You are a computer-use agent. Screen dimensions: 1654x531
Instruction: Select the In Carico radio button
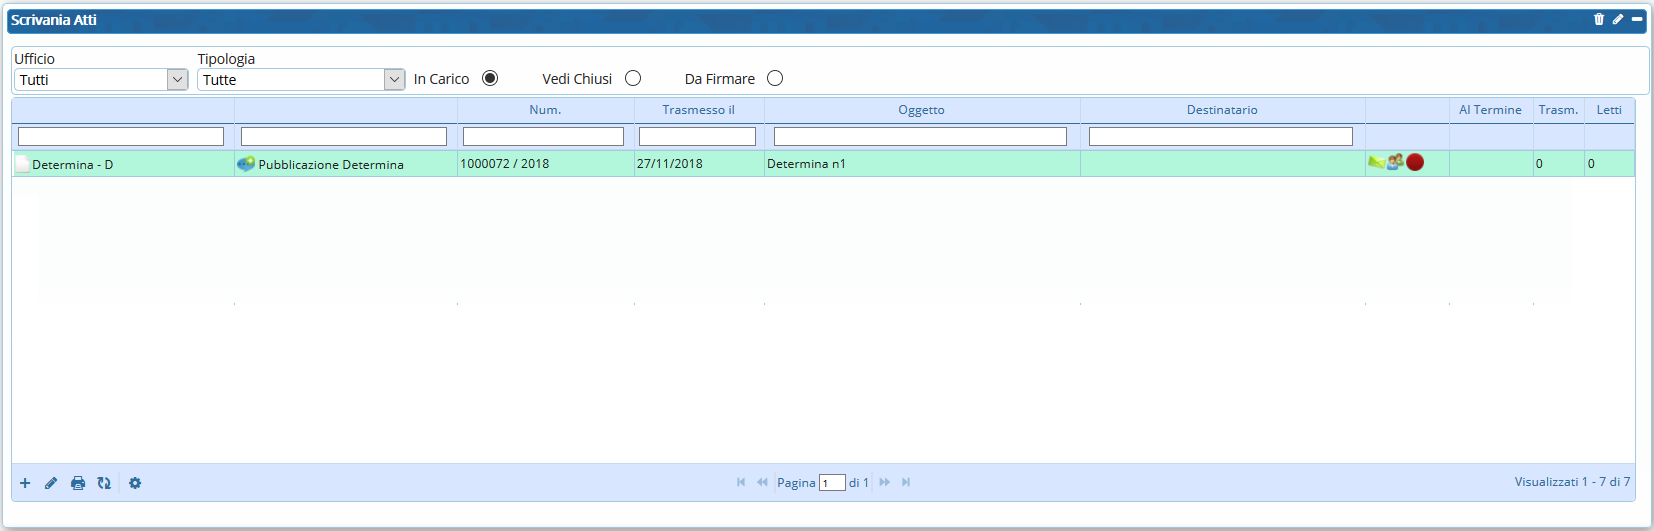pyautogui.click(x=490, y=78)
